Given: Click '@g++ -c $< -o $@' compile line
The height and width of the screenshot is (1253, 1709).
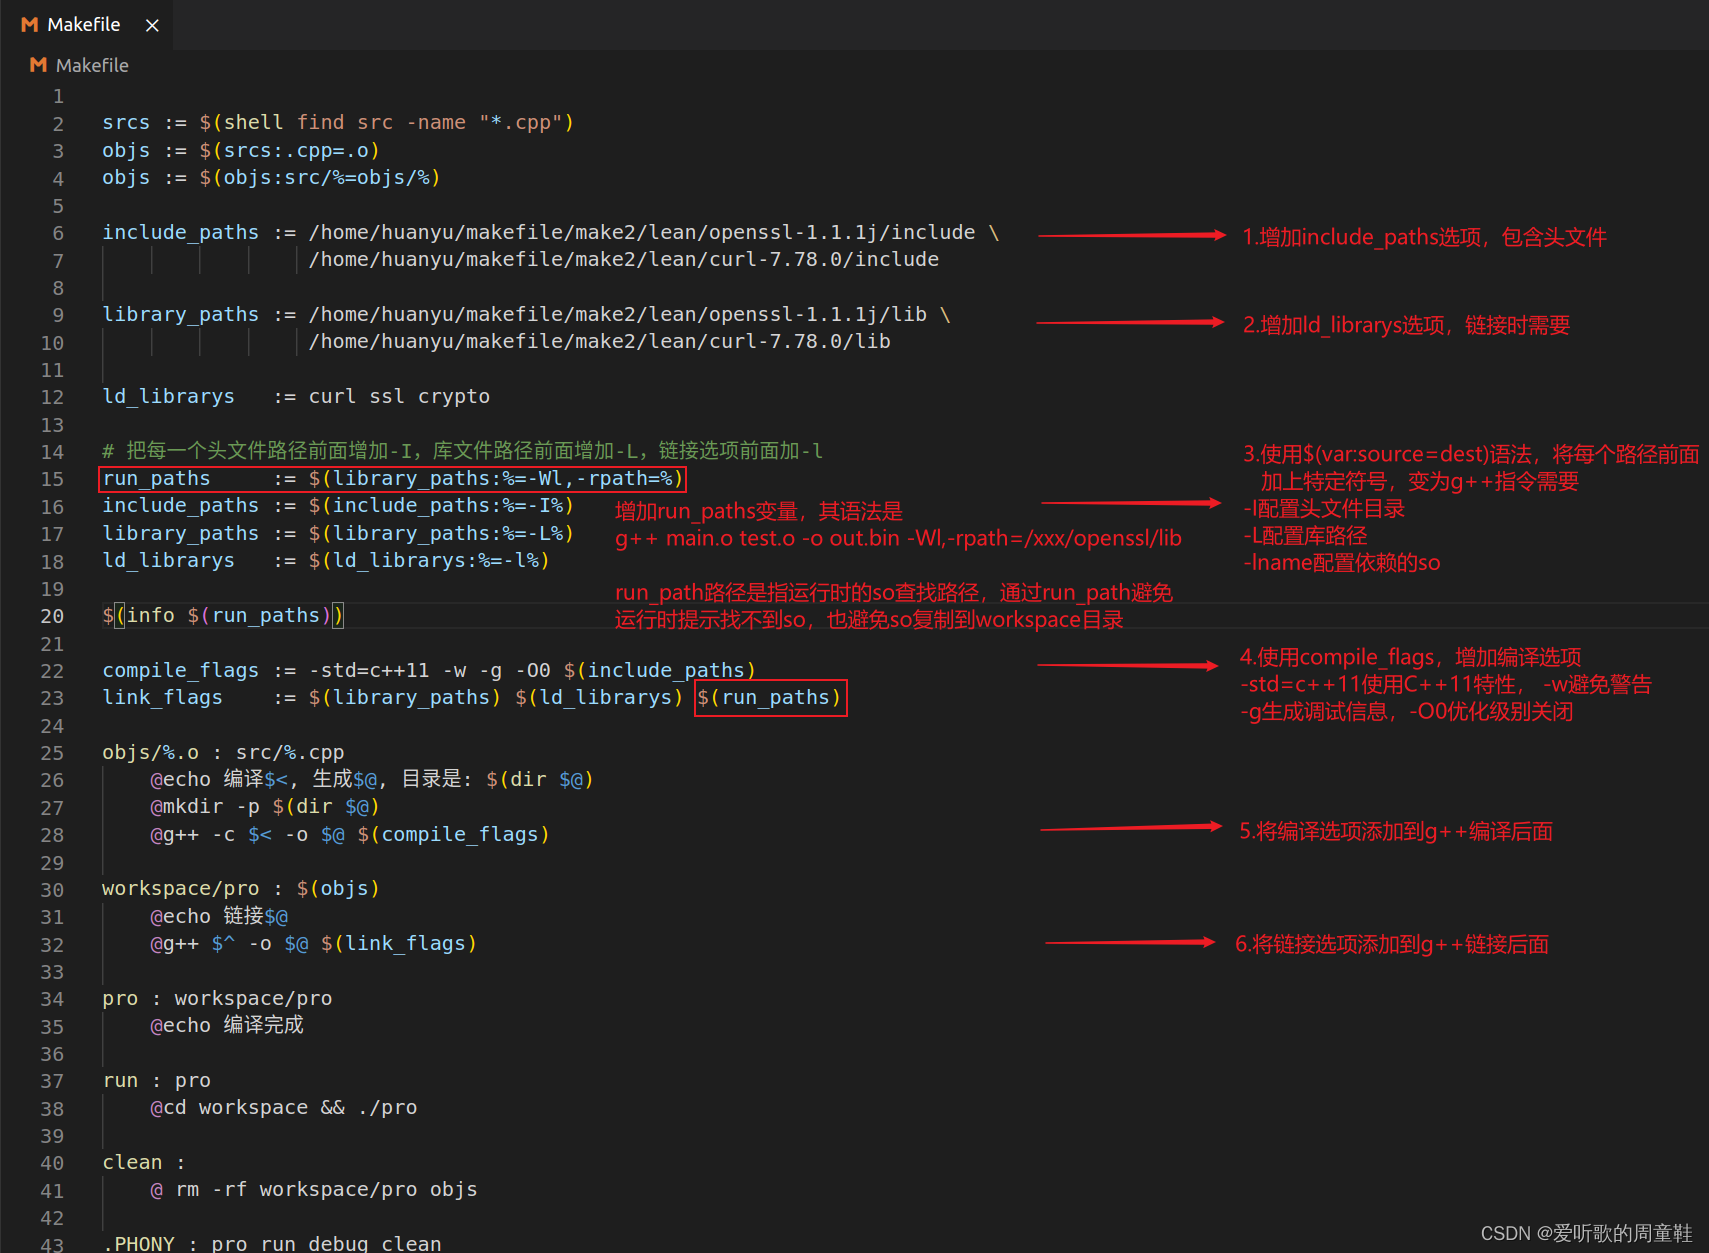Looking at the screenshot, I should point(350,834).
